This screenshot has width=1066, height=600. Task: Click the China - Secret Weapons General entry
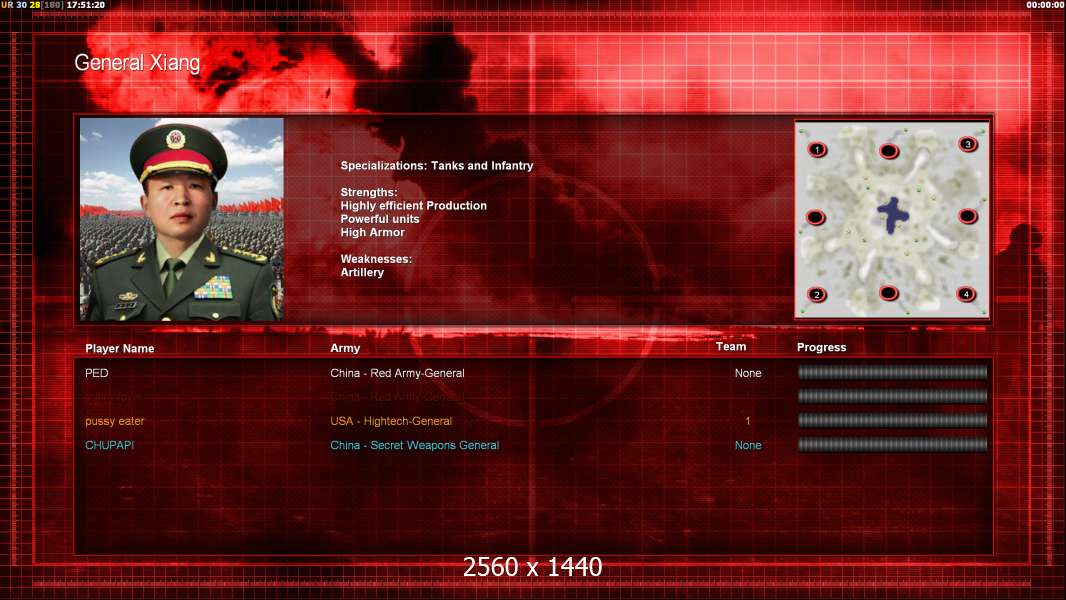(x=415, y=445)
